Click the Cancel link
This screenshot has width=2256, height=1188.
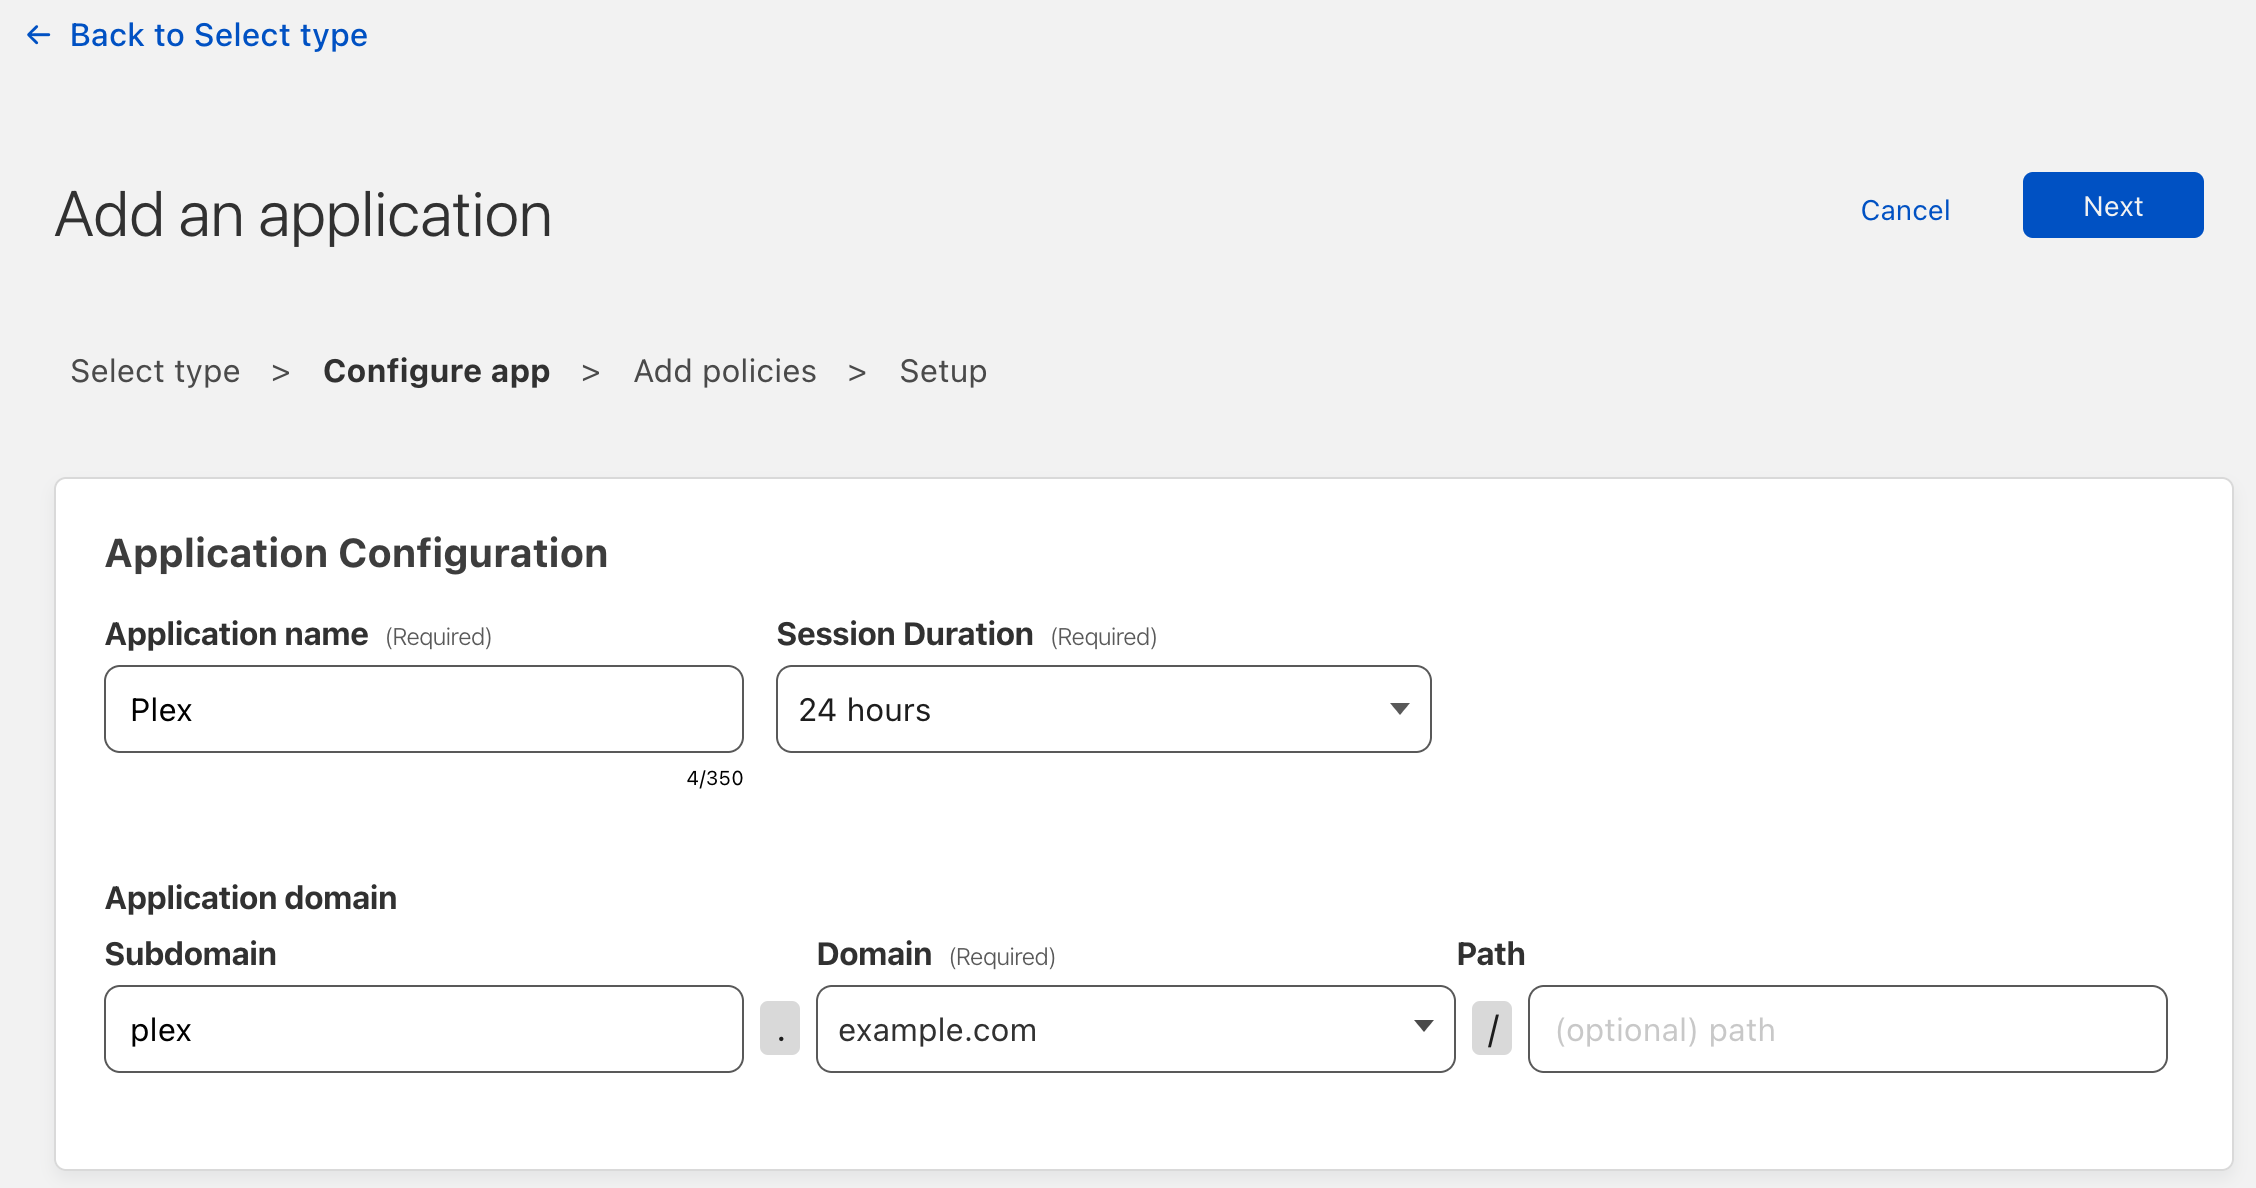[1904, 209]
